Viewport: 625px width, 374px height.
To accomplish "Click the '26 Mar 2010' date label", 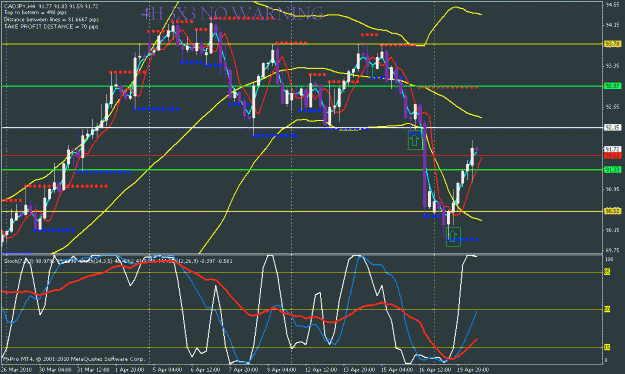I will coord(16,370).
